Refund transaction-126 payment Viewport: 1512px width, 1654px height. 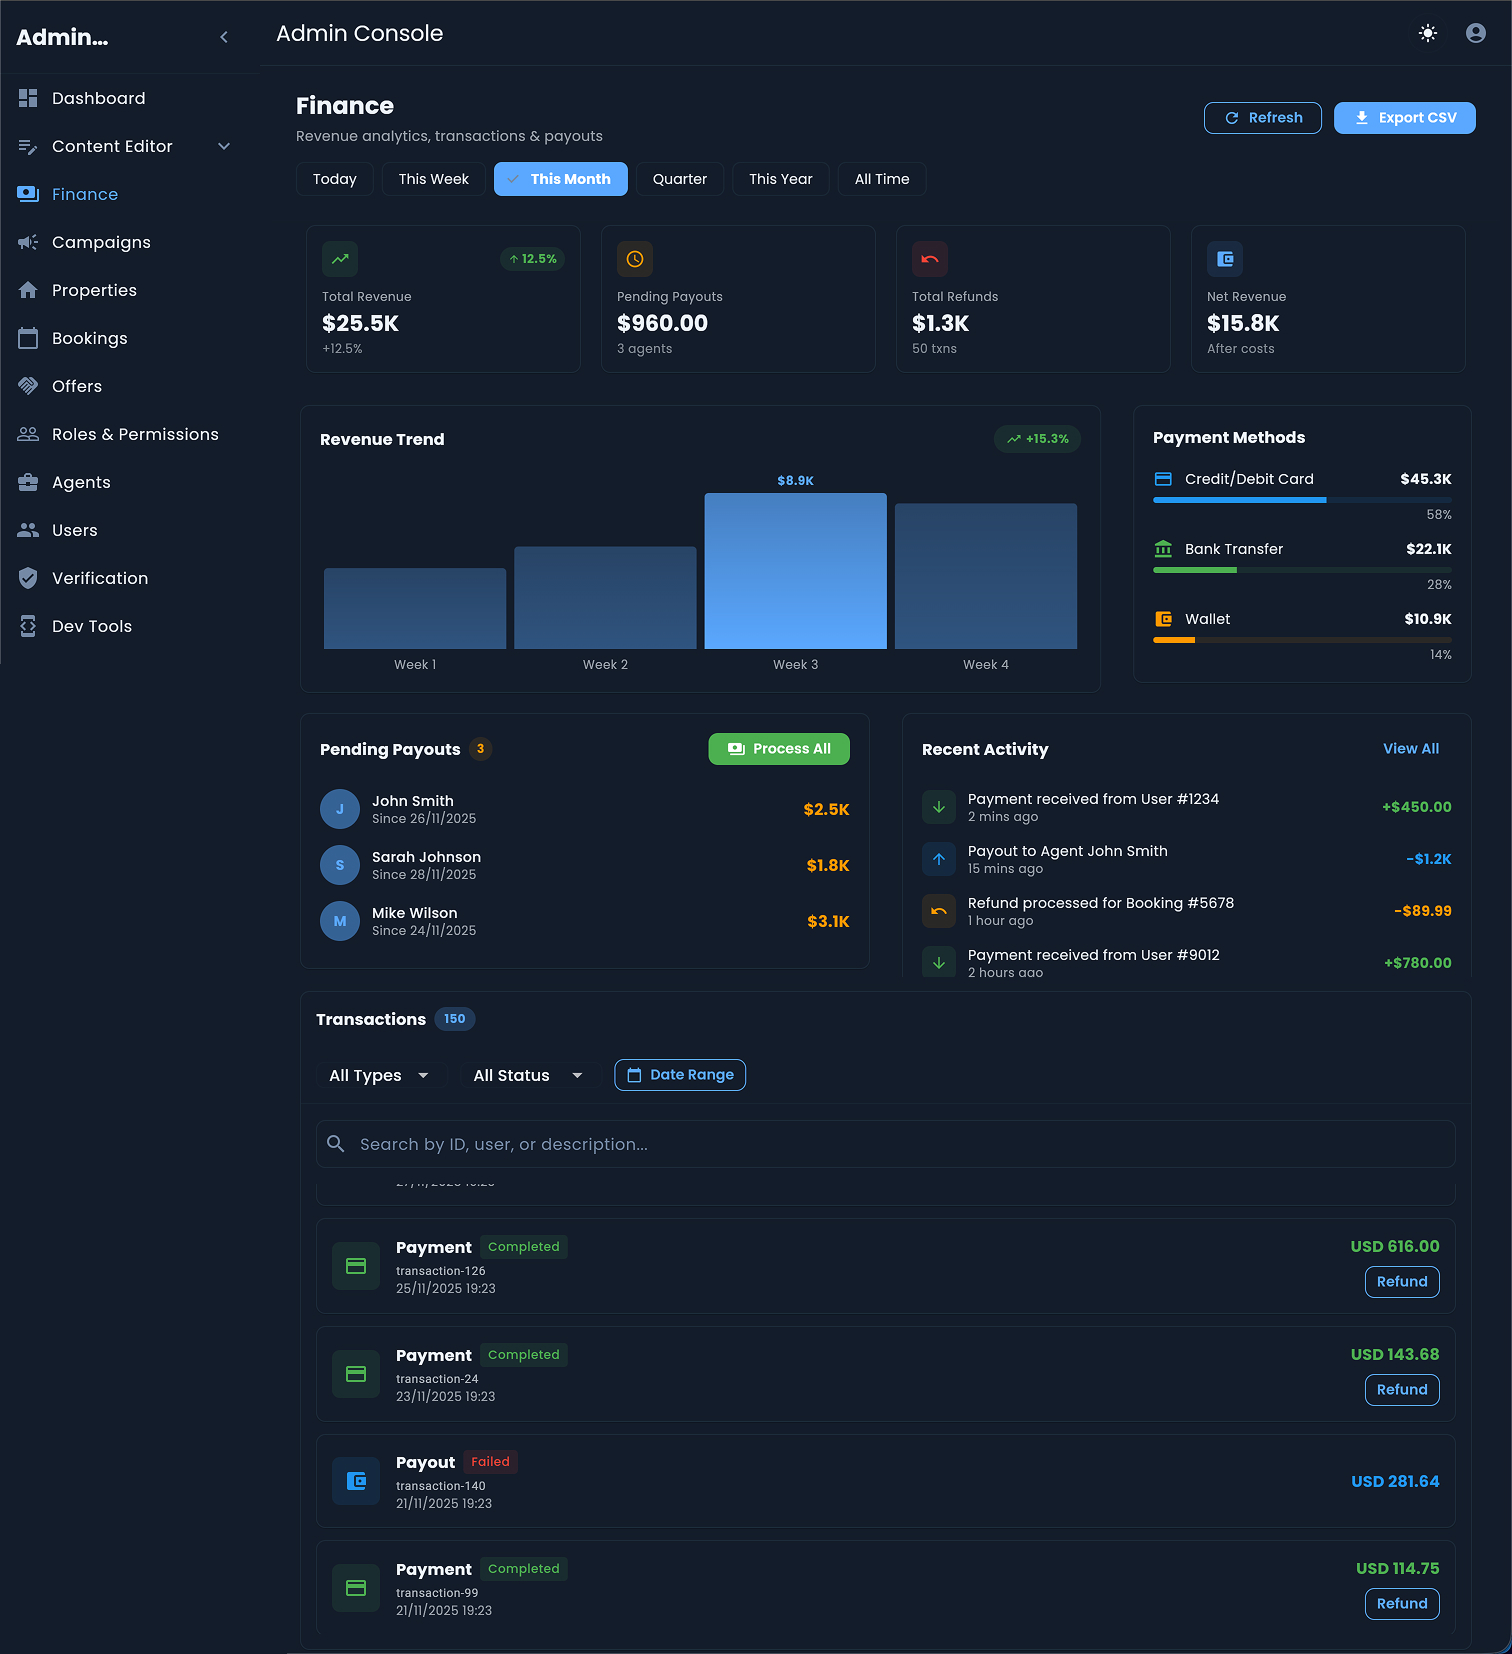(x=1402, y=1282)
